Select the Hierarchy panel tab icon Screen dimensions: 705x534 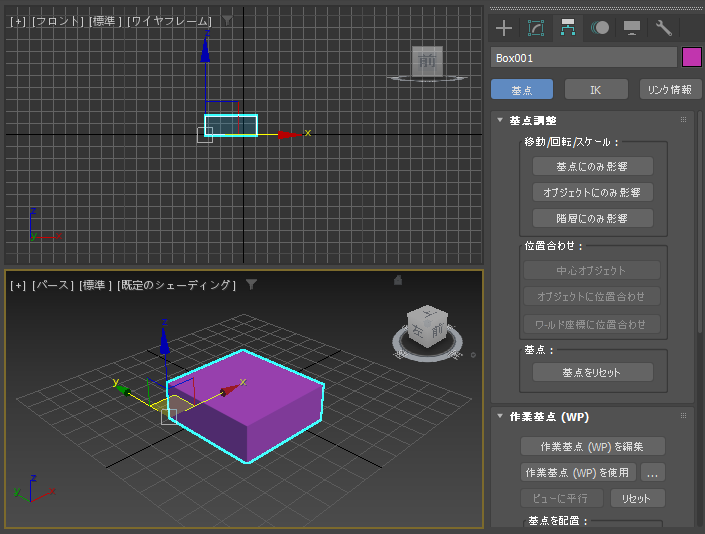(x=567, y=28)
